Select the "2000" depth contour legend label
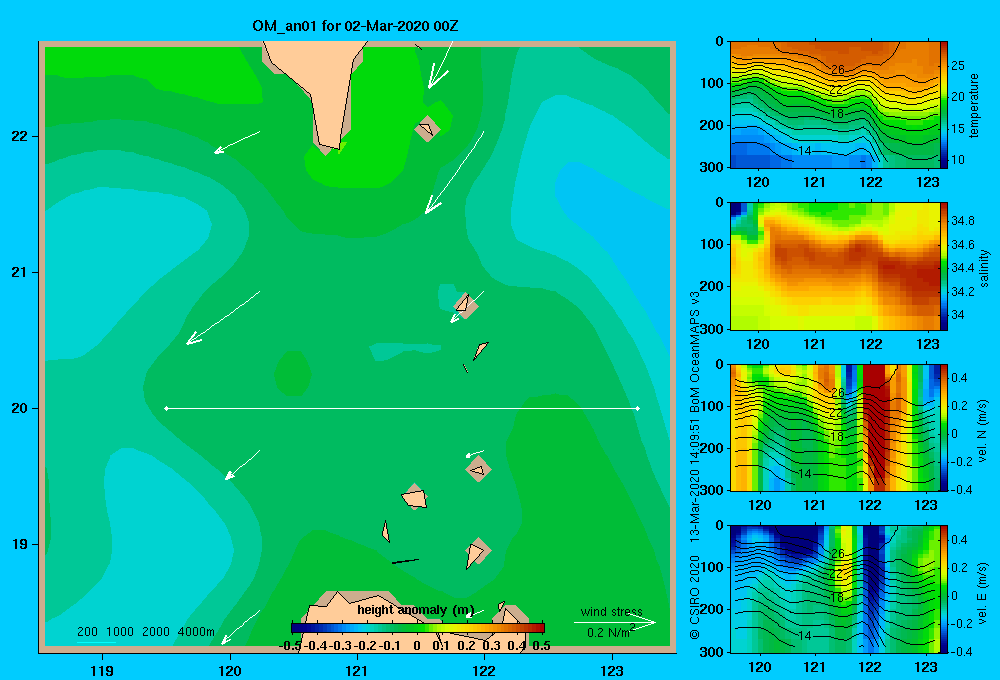This screenshot has height=680, width=1000. click(x=156, y=632)
